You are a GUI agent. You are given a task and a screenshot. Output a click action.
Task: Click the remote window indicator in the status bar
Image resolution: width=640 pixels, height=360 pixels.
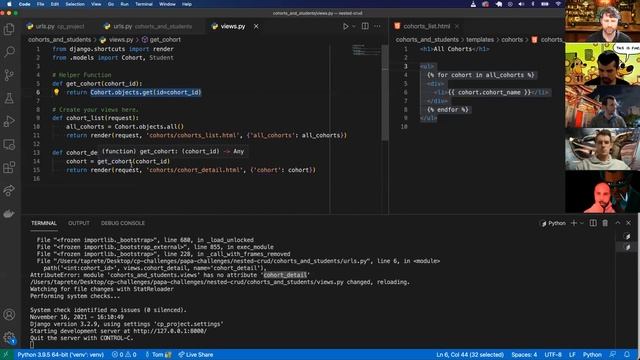coord(6,355)
